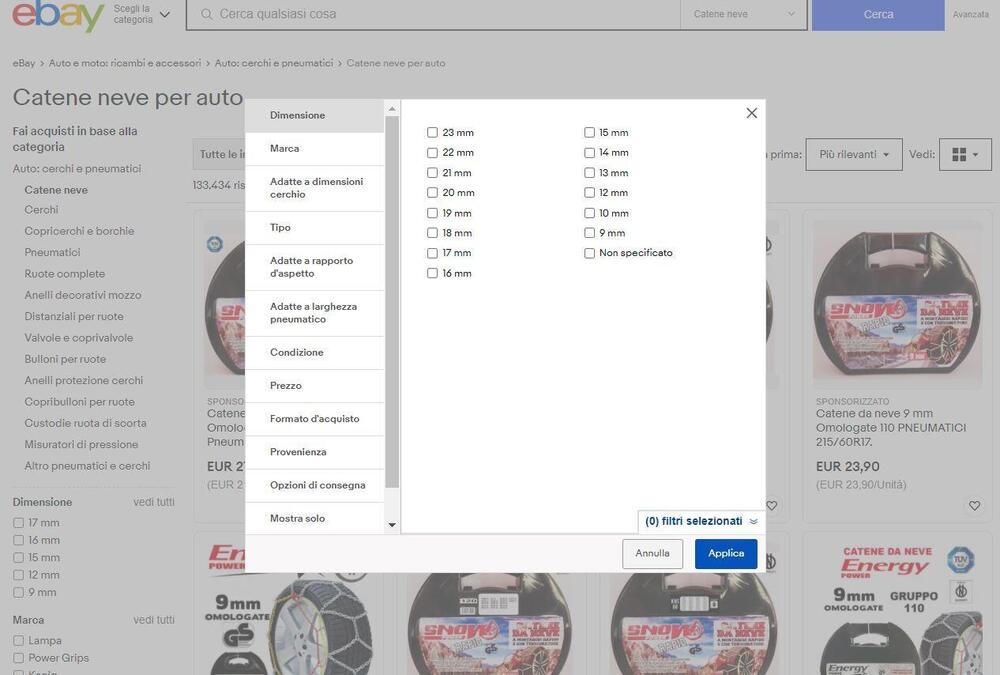Open the Catene da neve 9 mm thumbnail
This screenshot has height=675, width=1000.
tap(898, 304)
